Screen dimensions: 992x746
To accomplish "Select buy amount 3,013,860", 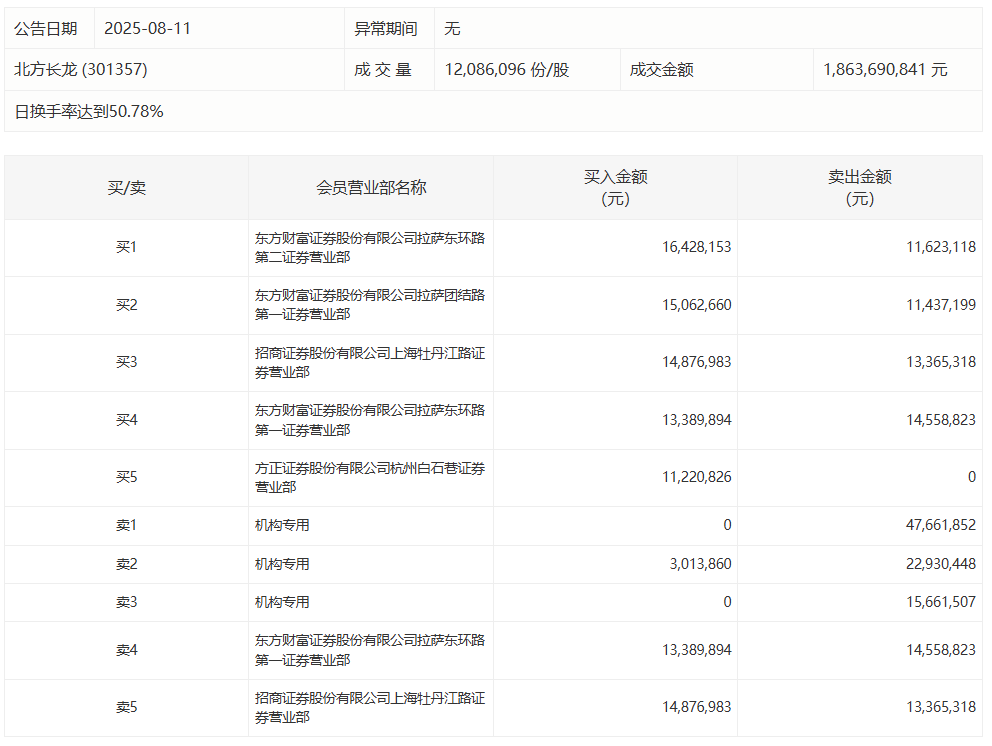I will click(x=700, y=564).
